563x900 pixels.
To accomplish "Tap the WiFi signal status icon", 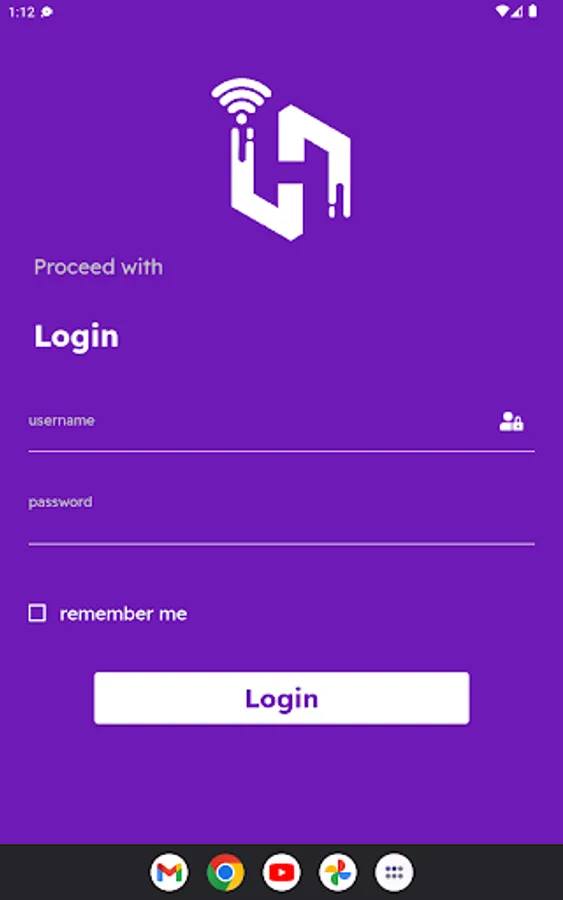I will coord(502,11).
